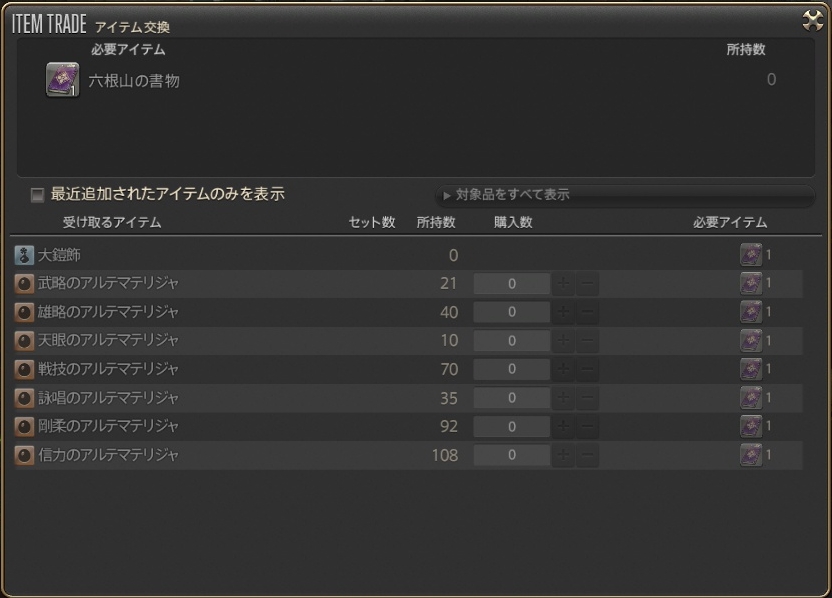Click the 詠唱のアルテマテリジャ materia icon
Viewport: 832px width, 598px height.
[x=24, y=399]
